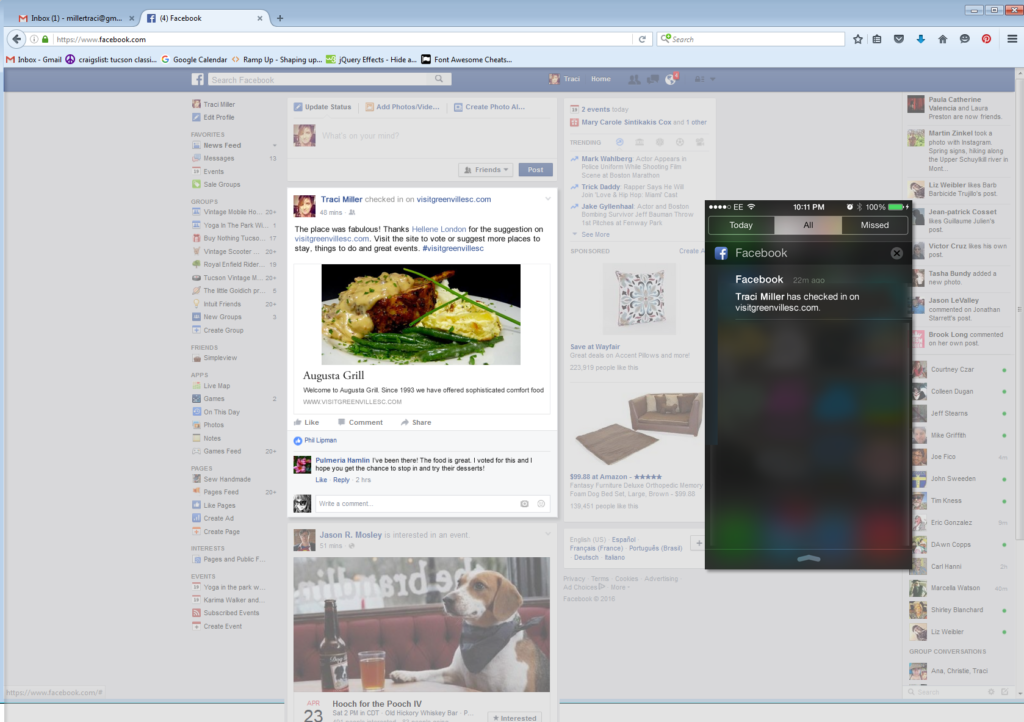Screen dimensions: 1024x722
Task: Click the camera icon in comment box
Action: (x=524, y=504)
